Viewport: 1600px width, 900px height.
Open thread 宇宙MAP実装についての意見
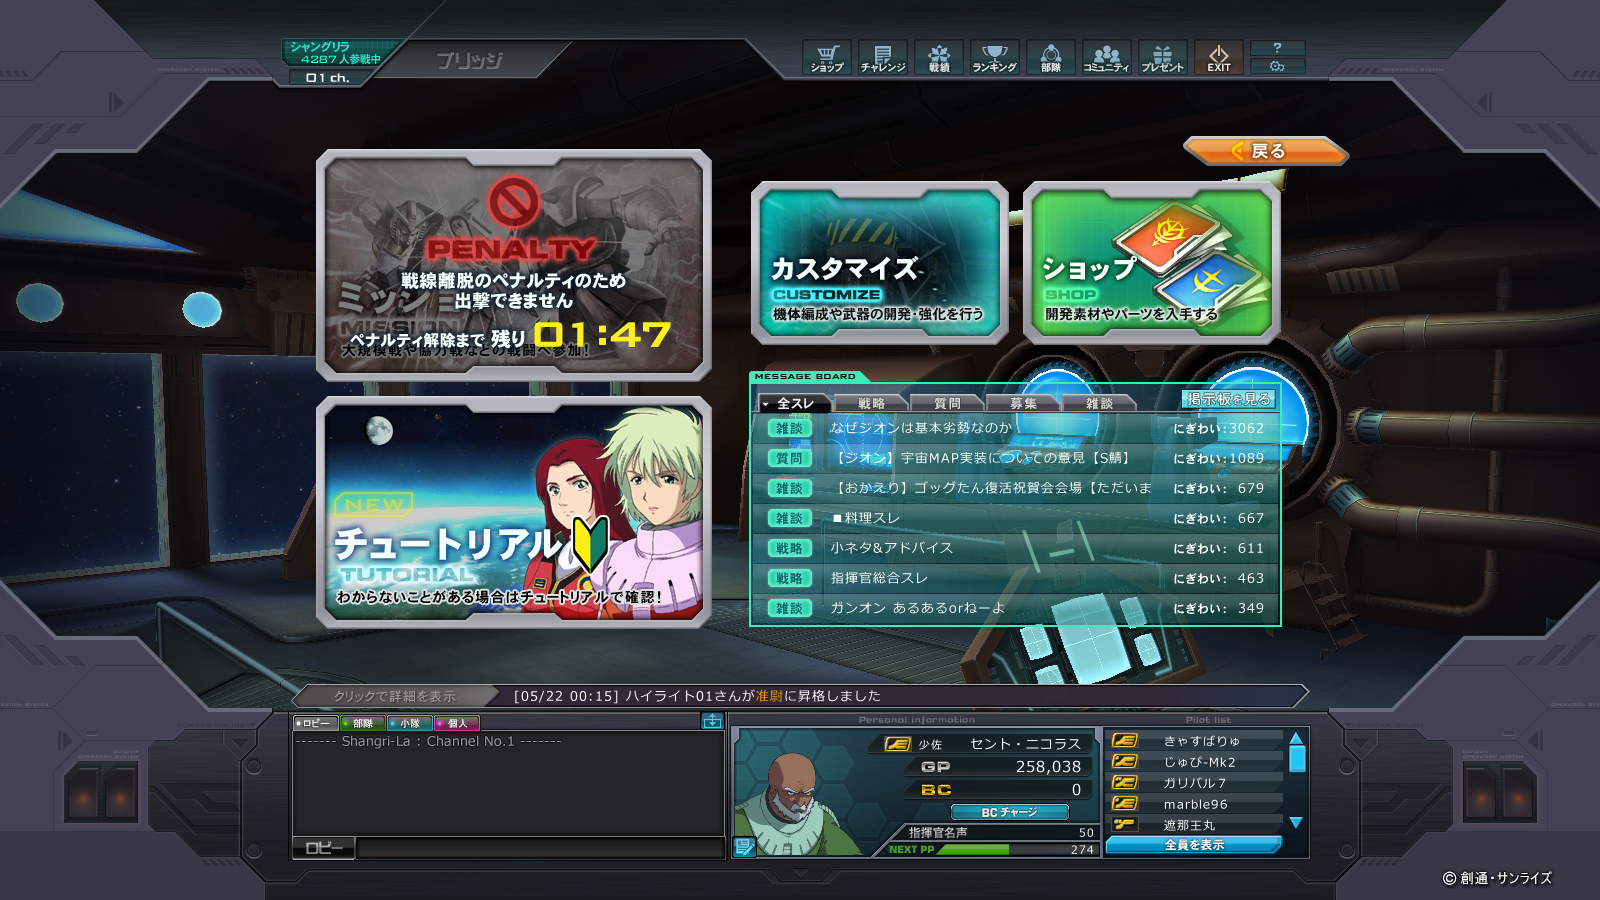pos(982,458)
